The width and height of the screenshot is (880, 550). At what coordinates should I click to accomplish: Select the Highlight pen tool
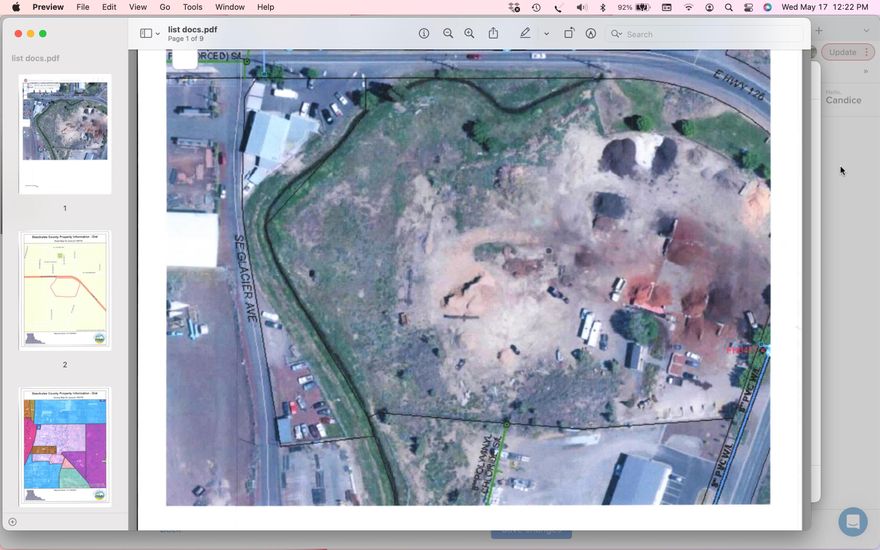click(x=525, y=34)
